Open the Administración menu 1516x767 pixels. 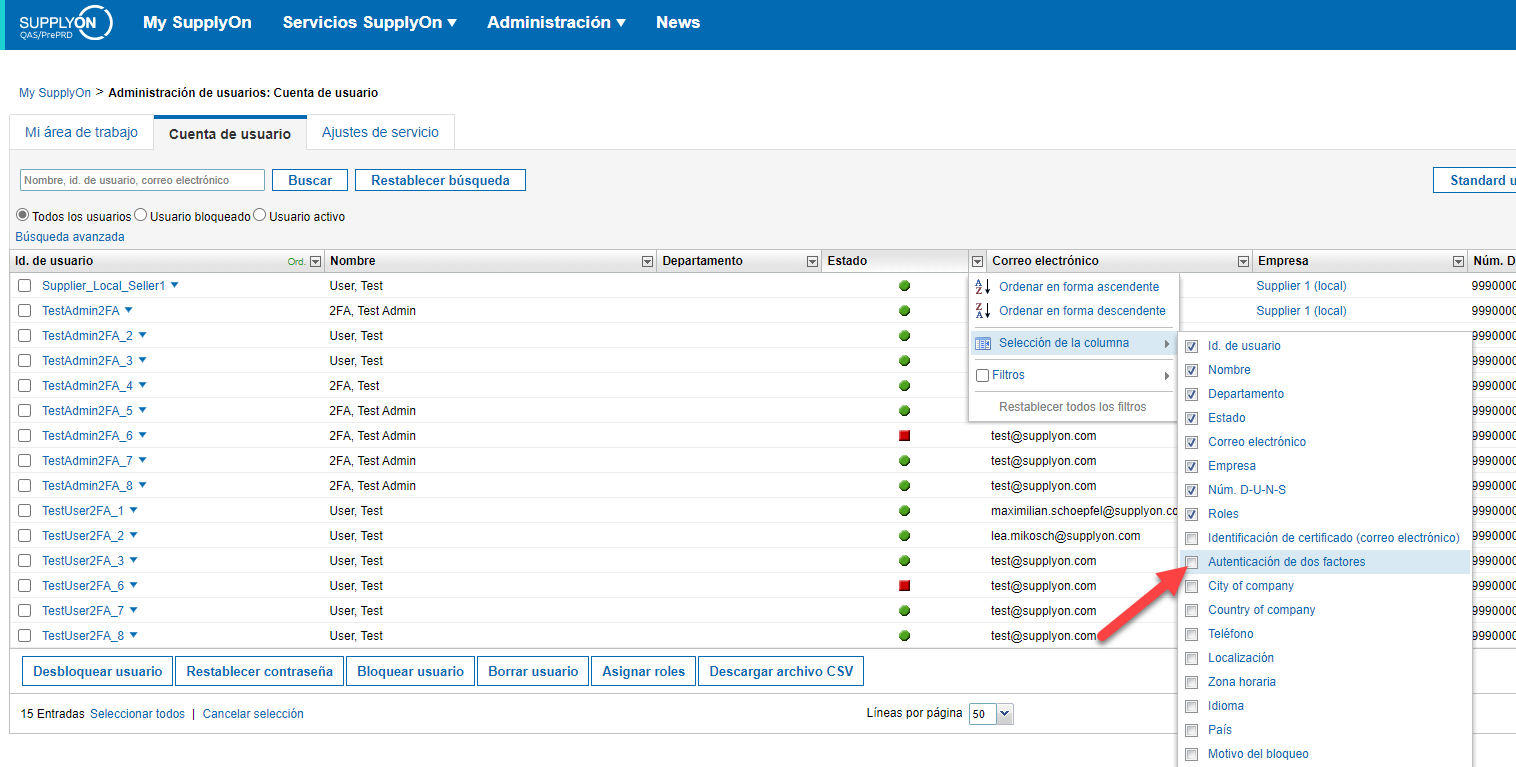click(x=556, y=22)
